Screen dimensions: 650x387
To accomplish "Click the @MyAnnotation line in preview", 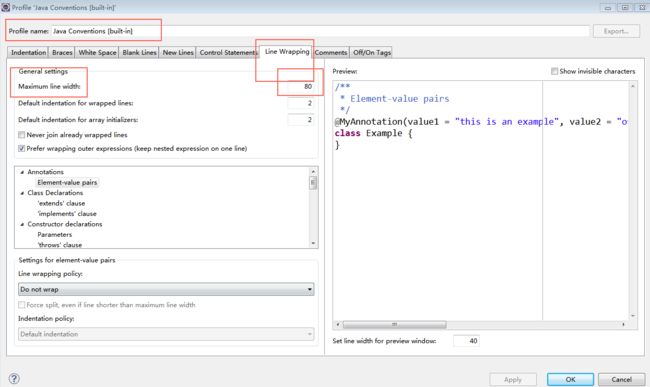I will [x=481, y=122].
